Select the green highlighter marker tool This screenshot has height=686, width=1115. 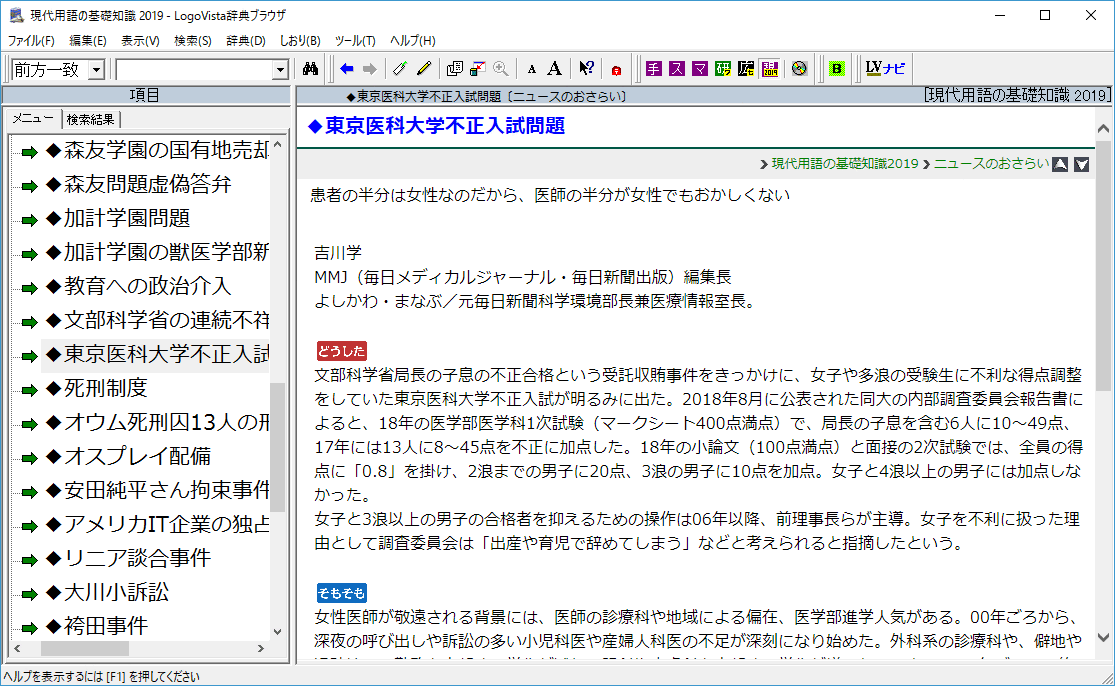coord(400,69)
